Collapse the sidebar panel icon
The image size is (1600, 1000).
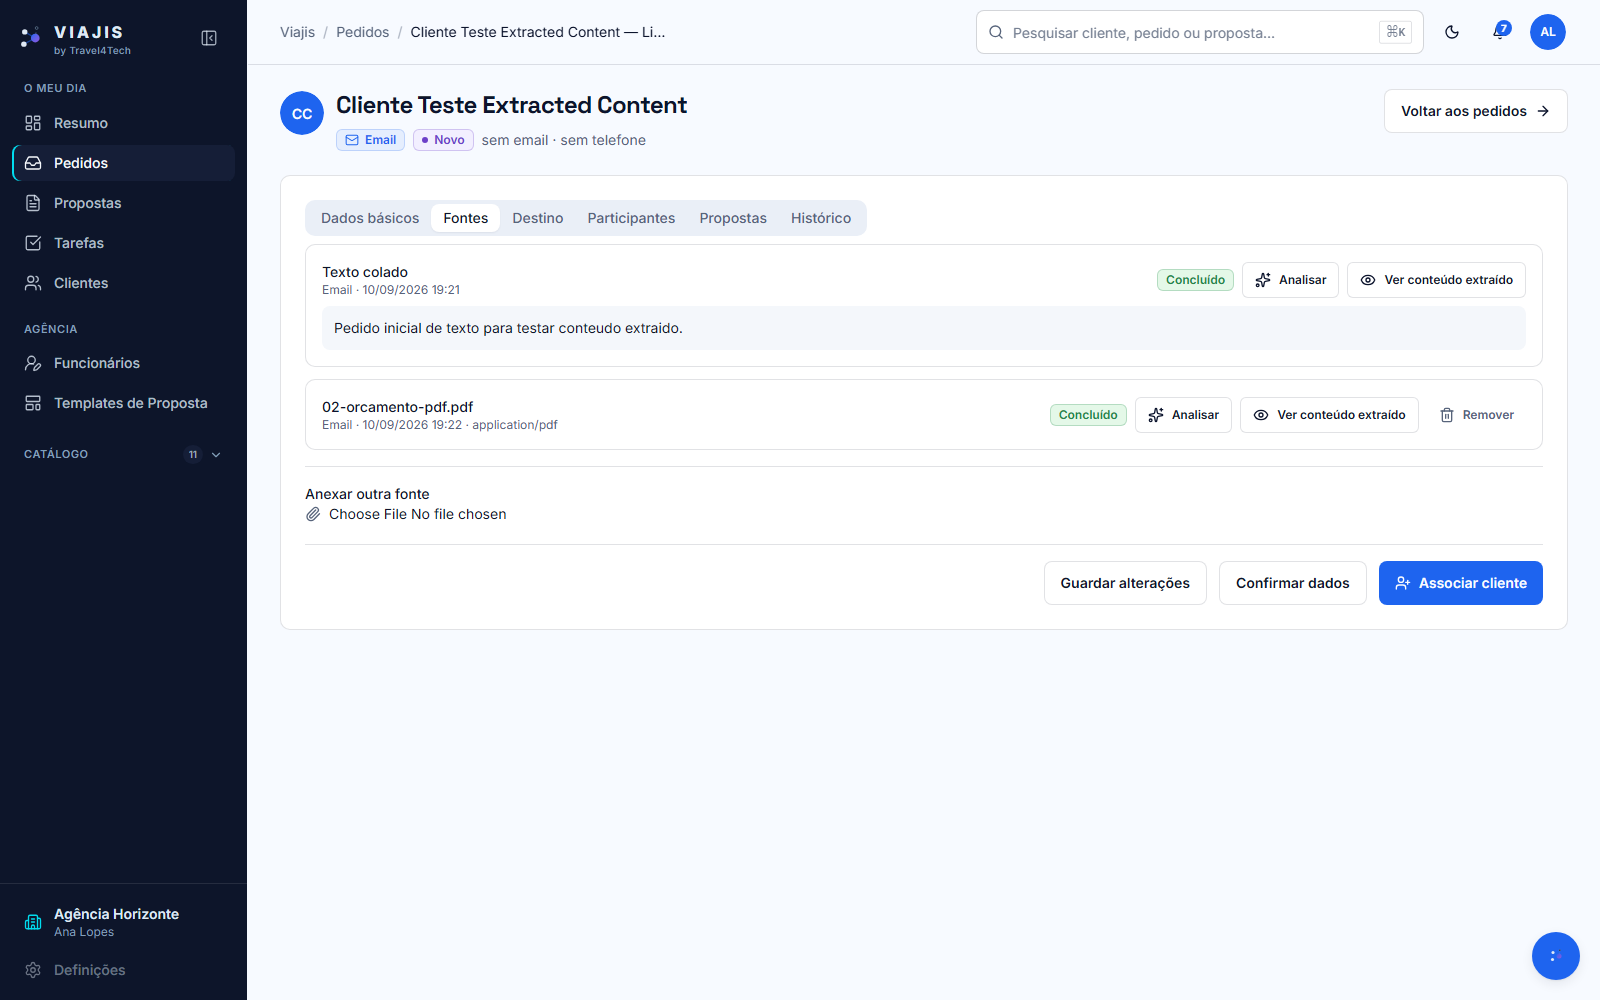[x=209, y=38]
